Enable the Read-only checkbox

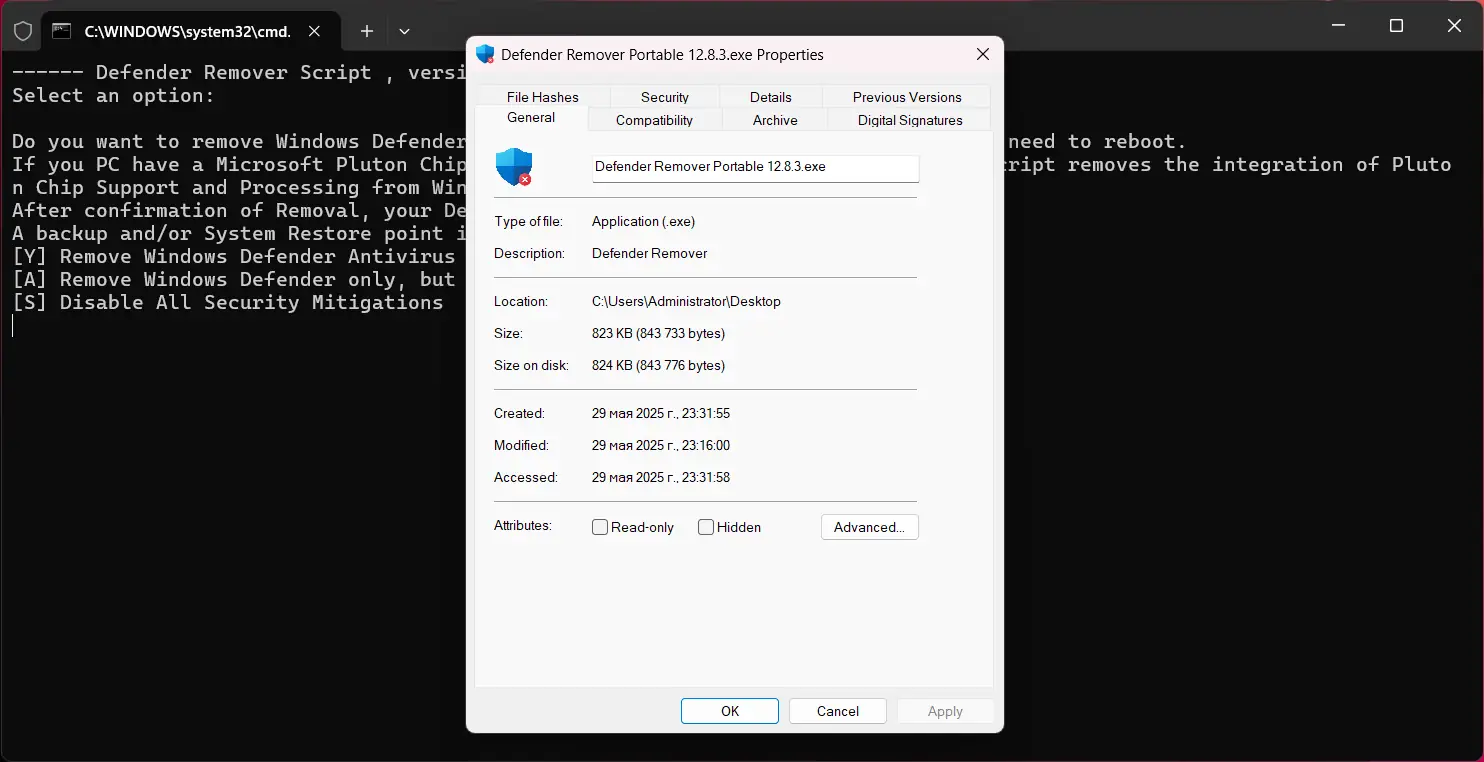coord(600,527)
